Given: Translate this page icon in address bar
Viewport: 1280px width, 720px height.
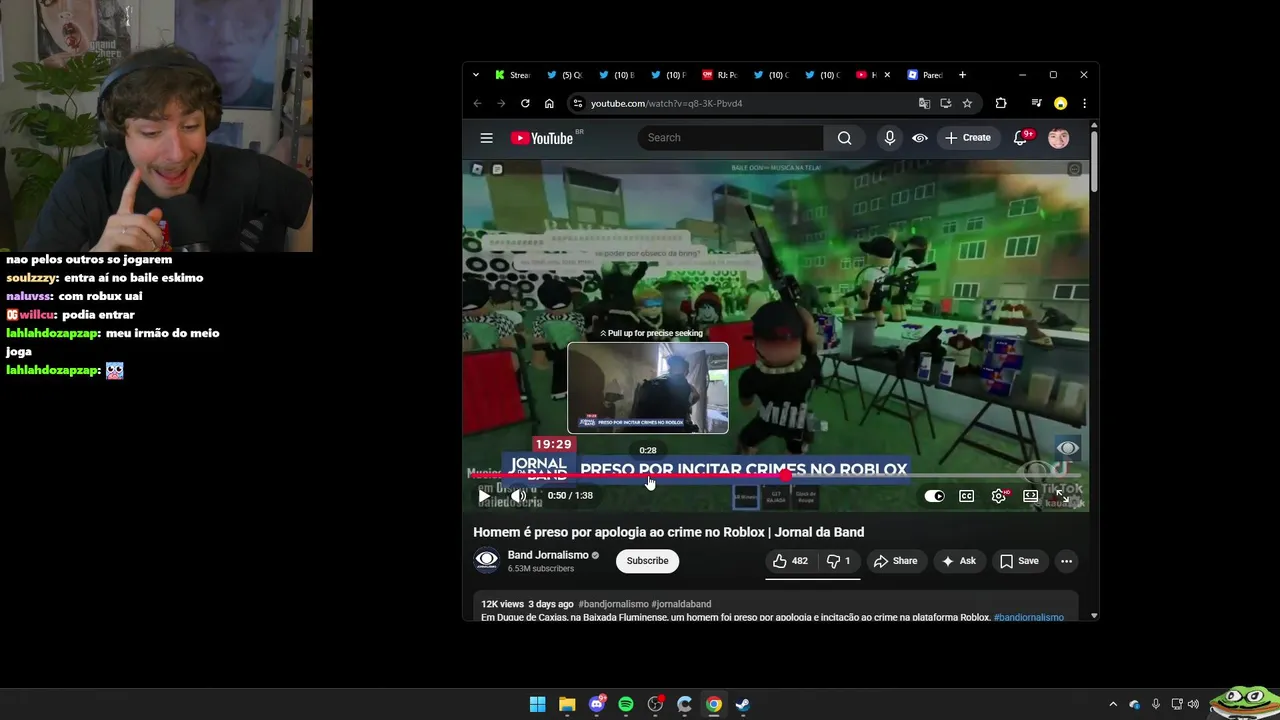Looking at the screenshot, I should (x=924, y=103).
